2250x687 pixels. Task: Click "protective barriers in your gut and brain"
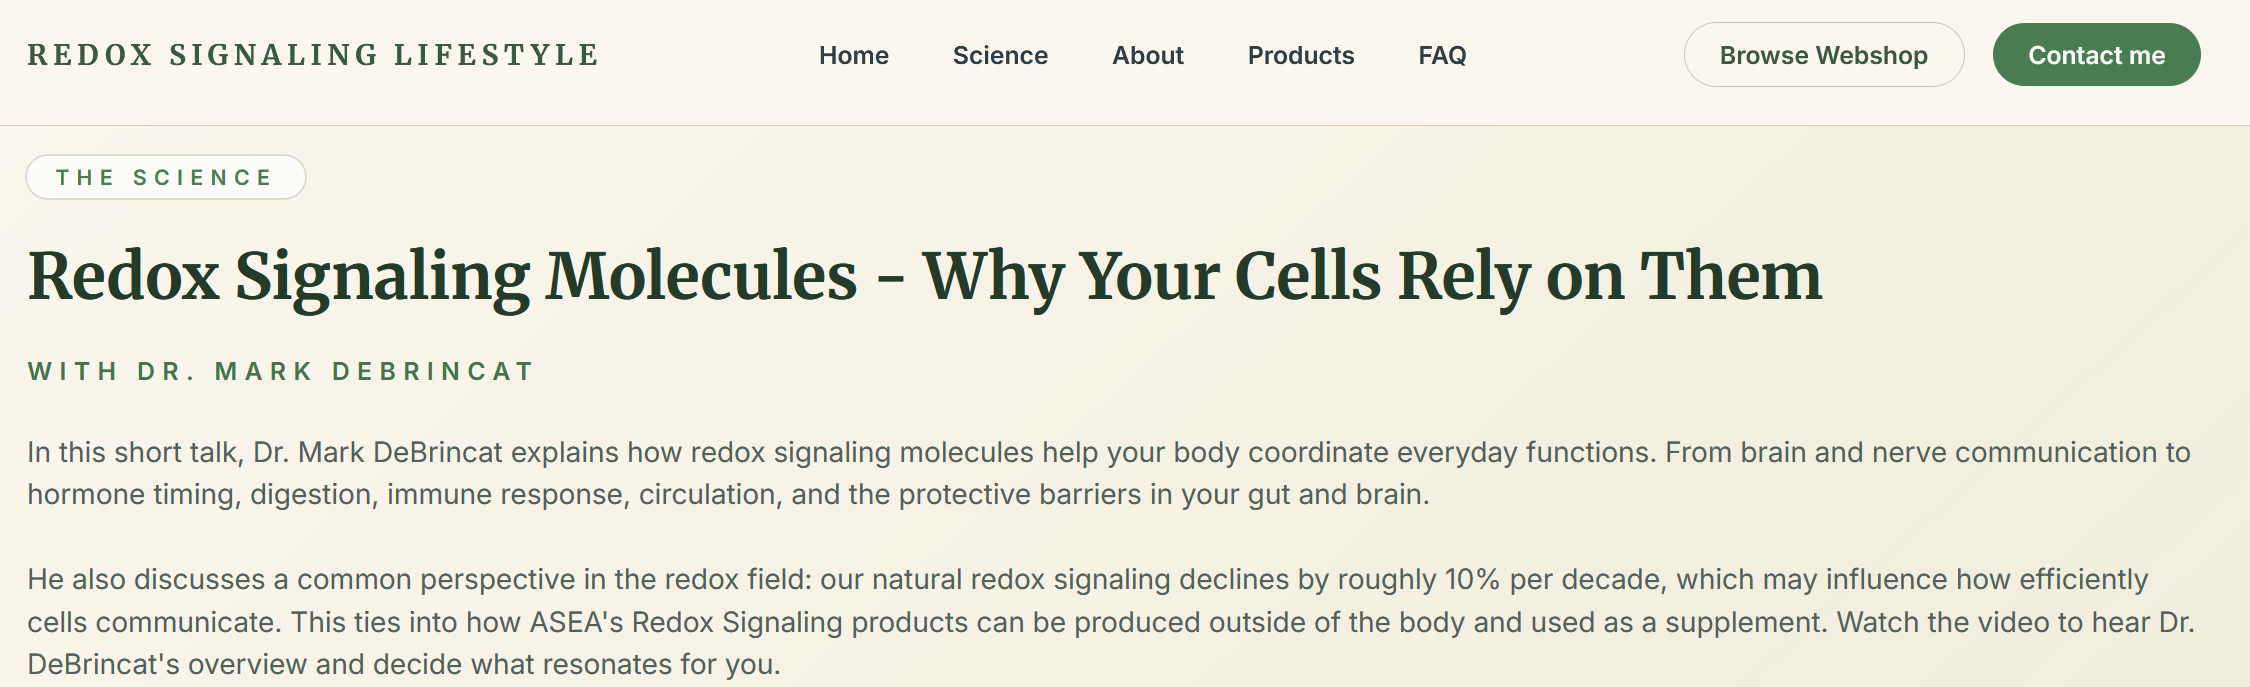tap(1160, 495)
